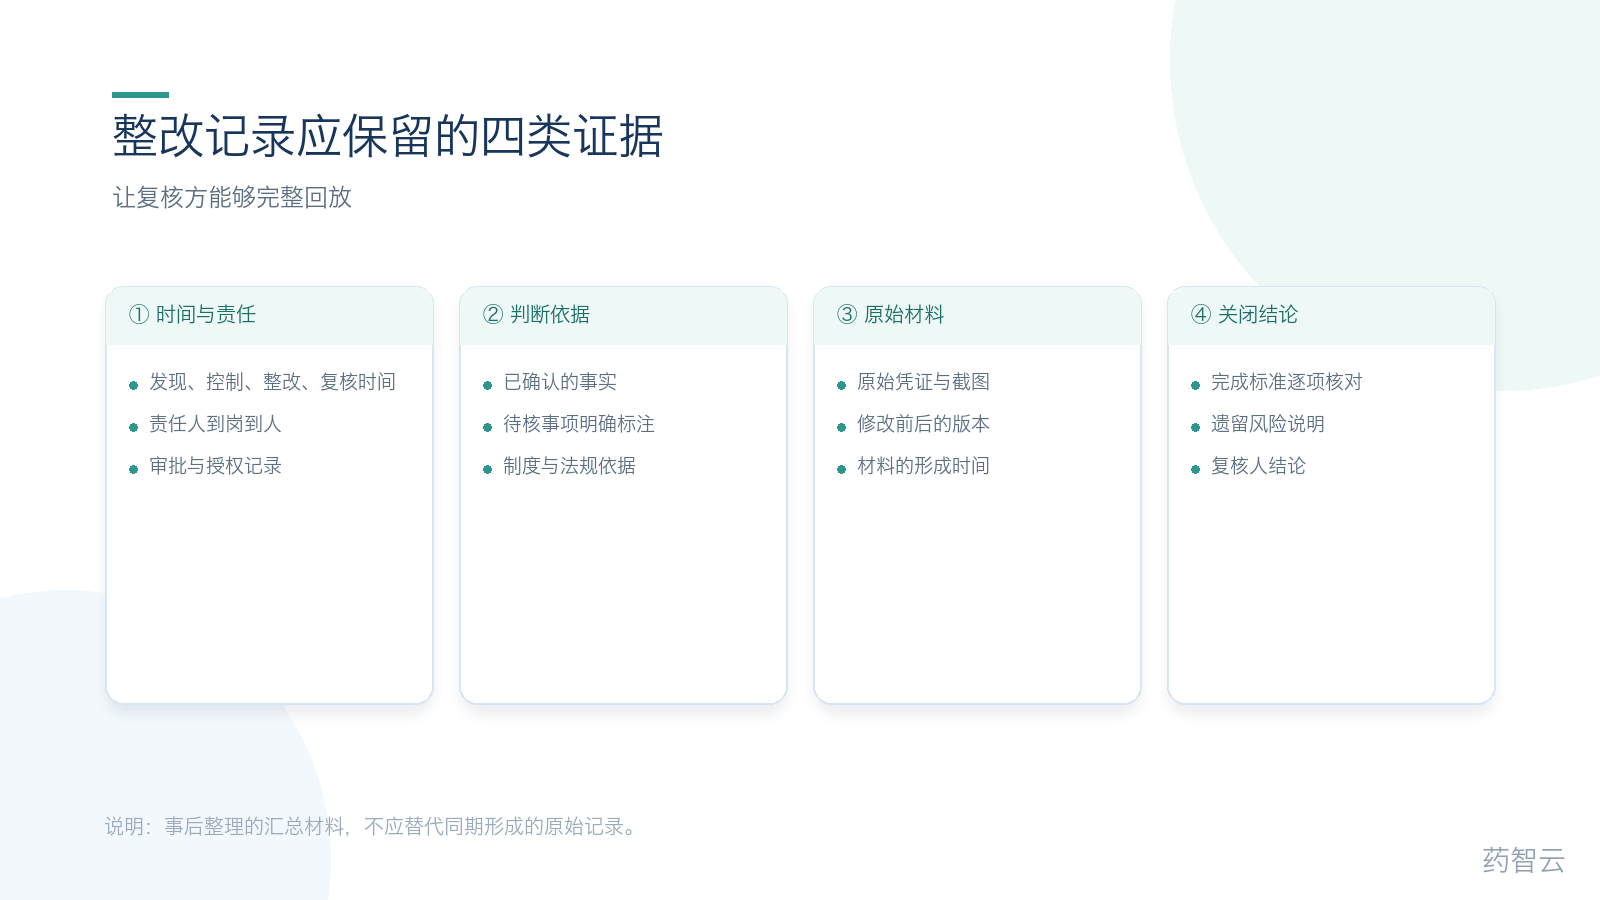Click the footnote starting with 说明：事后整理的汇总材料

click(371, 826)
